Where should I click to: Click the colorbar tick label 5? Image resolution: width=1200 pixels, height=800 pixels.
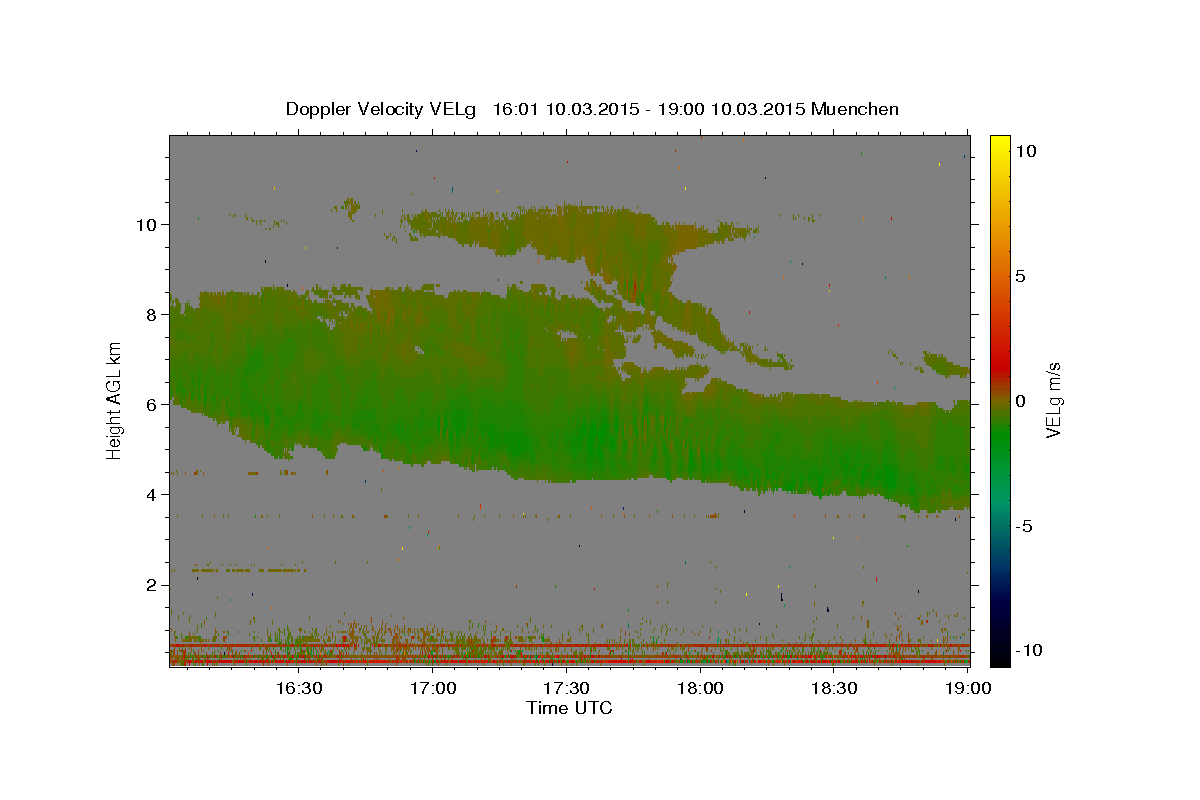click(x=1020, y=276)
